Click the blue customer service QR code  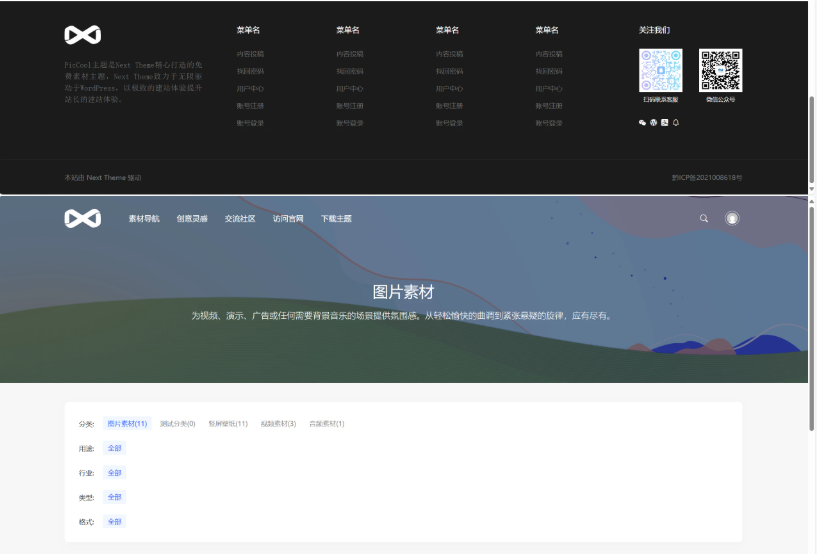pyautogui.click(x=660, y=70)
